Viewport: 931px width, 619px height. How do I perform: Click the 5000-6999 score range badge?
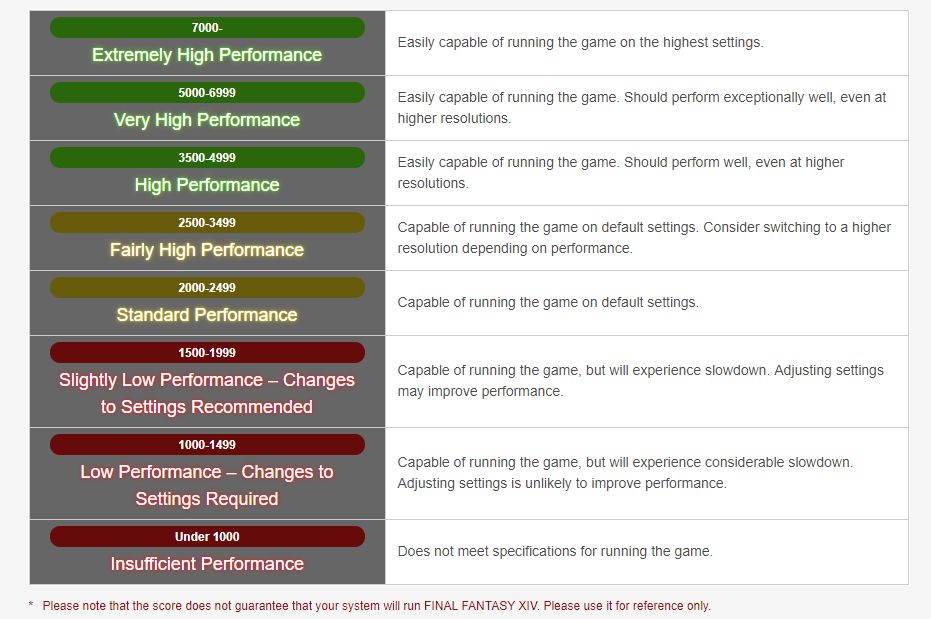tap(207, 93)
